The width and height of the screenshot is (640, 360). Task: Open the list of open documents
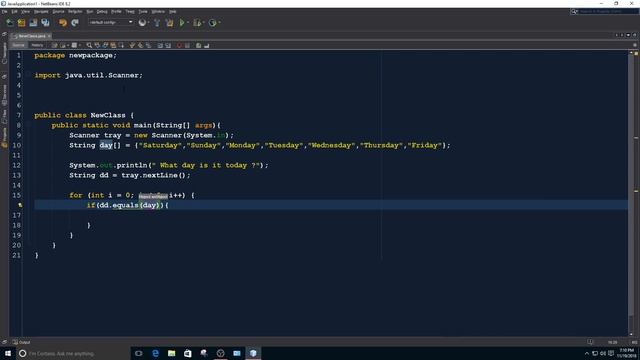[x=628, y=36]
